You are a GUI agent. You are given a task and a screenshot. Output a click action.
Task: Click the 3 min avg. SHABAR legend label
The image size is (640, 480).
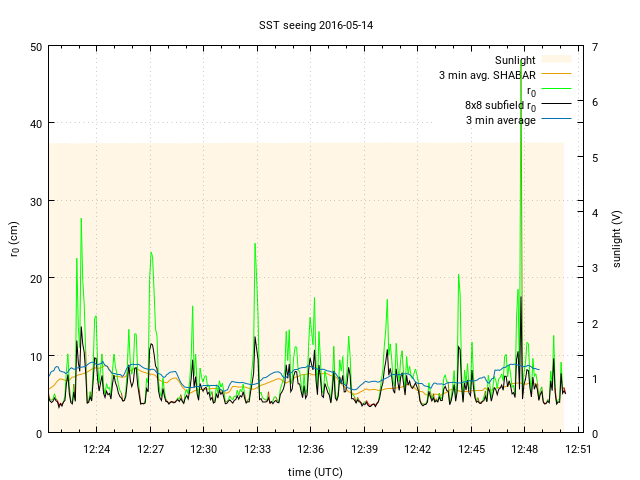click(487, 75)
